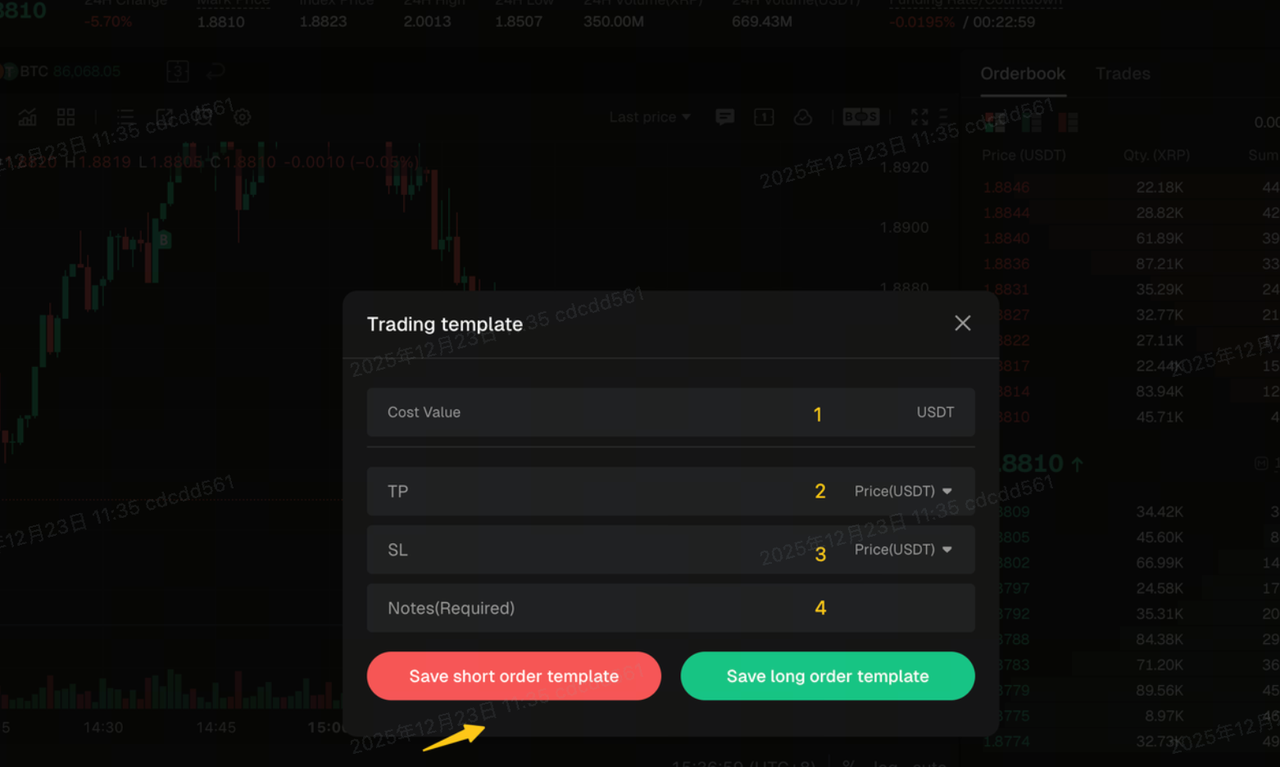Open the TP Price(USDT) dropdown
The height and width of the screenshot is (767, 1280).
[x=903, y=491]
